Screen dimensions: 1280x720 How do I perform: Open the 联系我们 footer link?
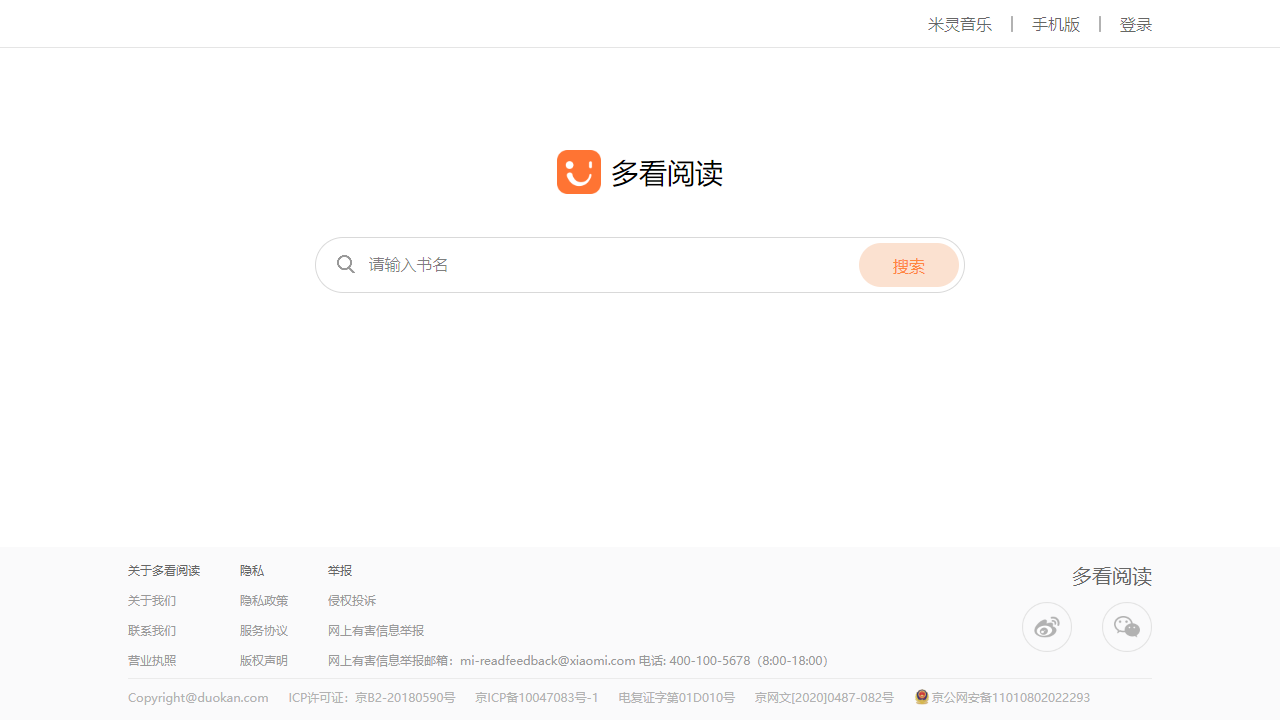152,631
